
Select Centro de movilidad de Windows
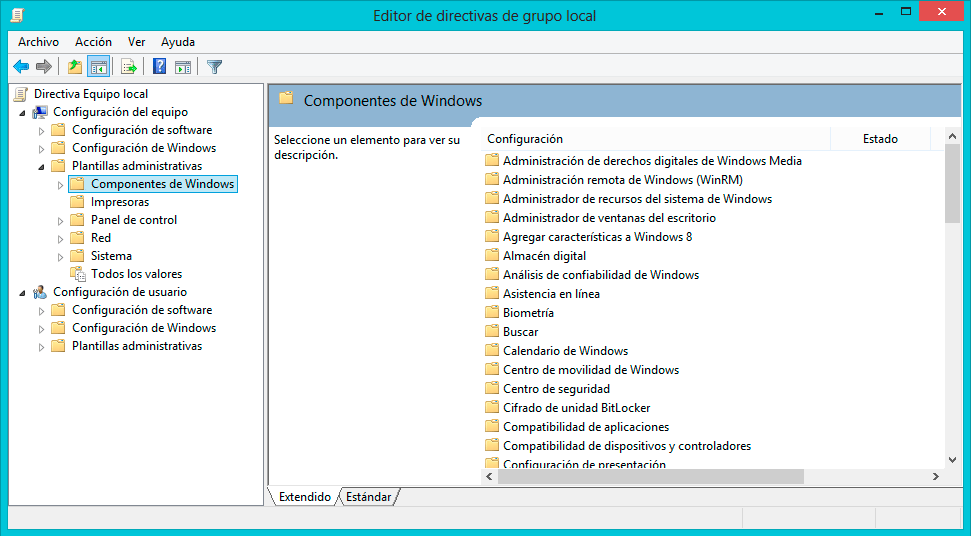point(591,370)
